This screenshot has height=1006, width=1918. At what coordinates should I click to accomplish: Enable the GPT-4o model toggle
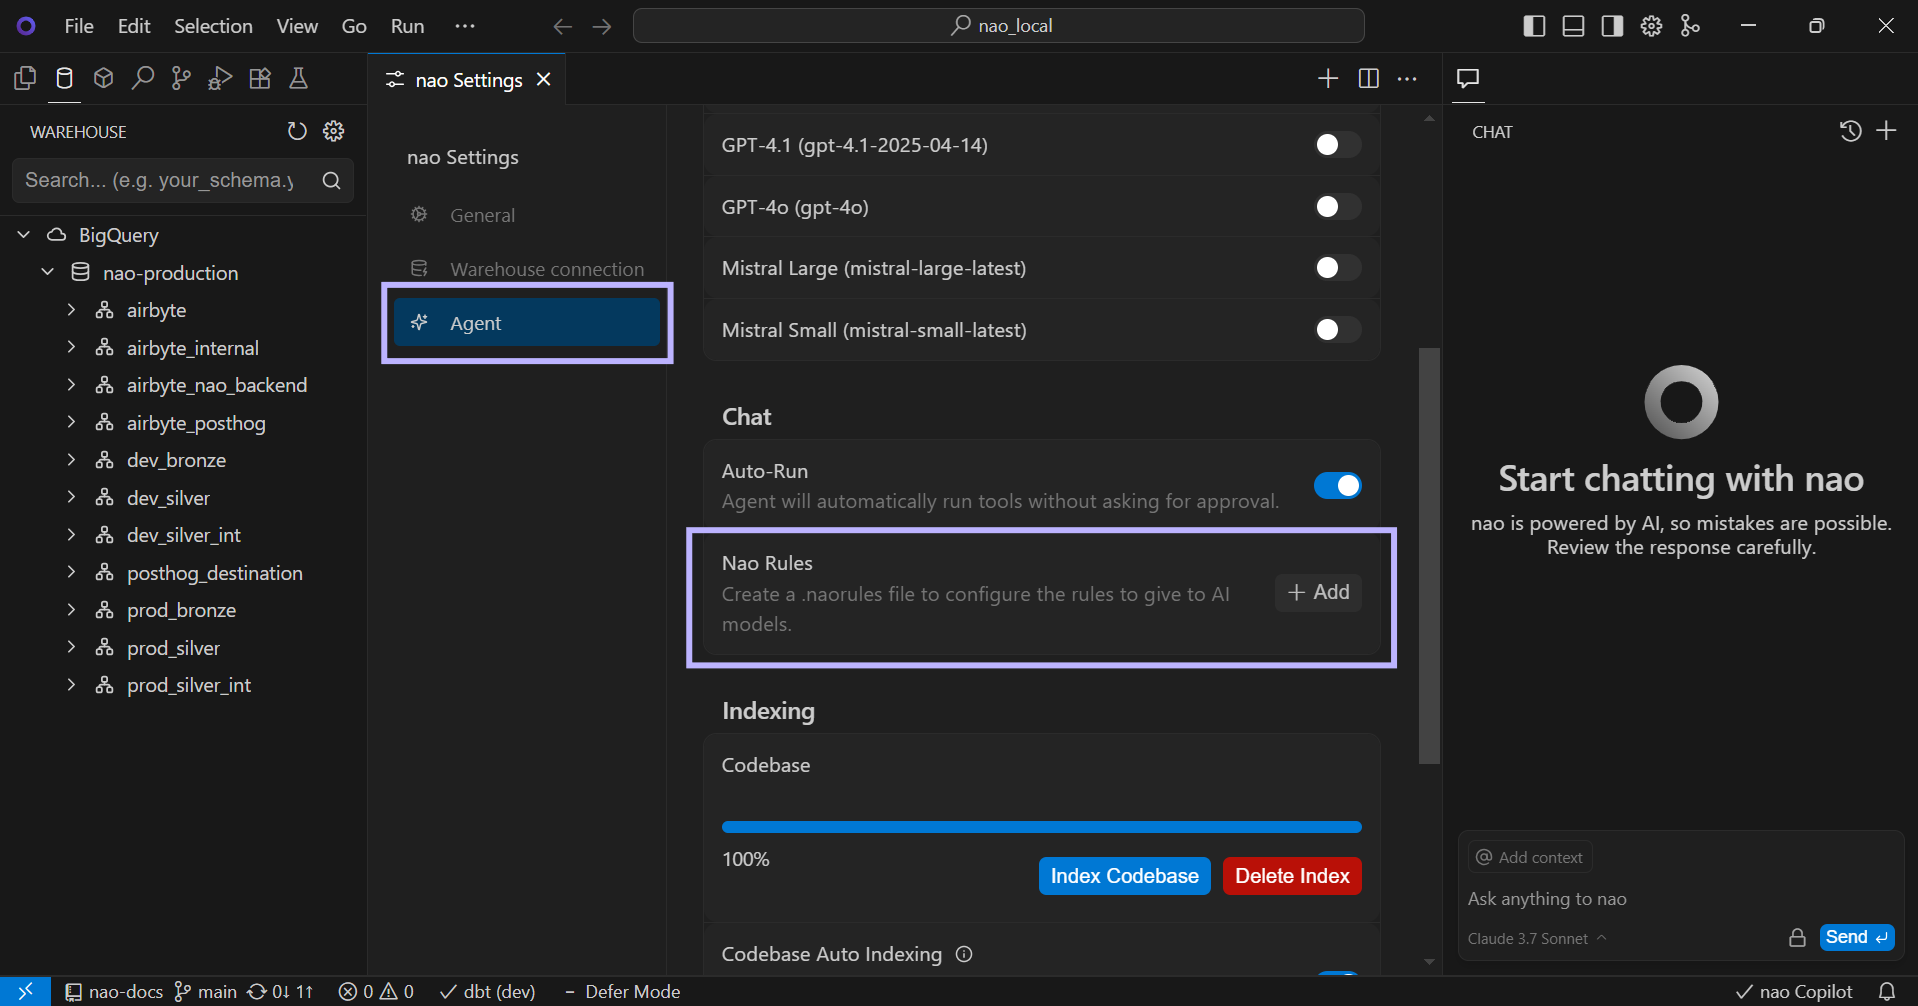click(x=1336, y=207)
